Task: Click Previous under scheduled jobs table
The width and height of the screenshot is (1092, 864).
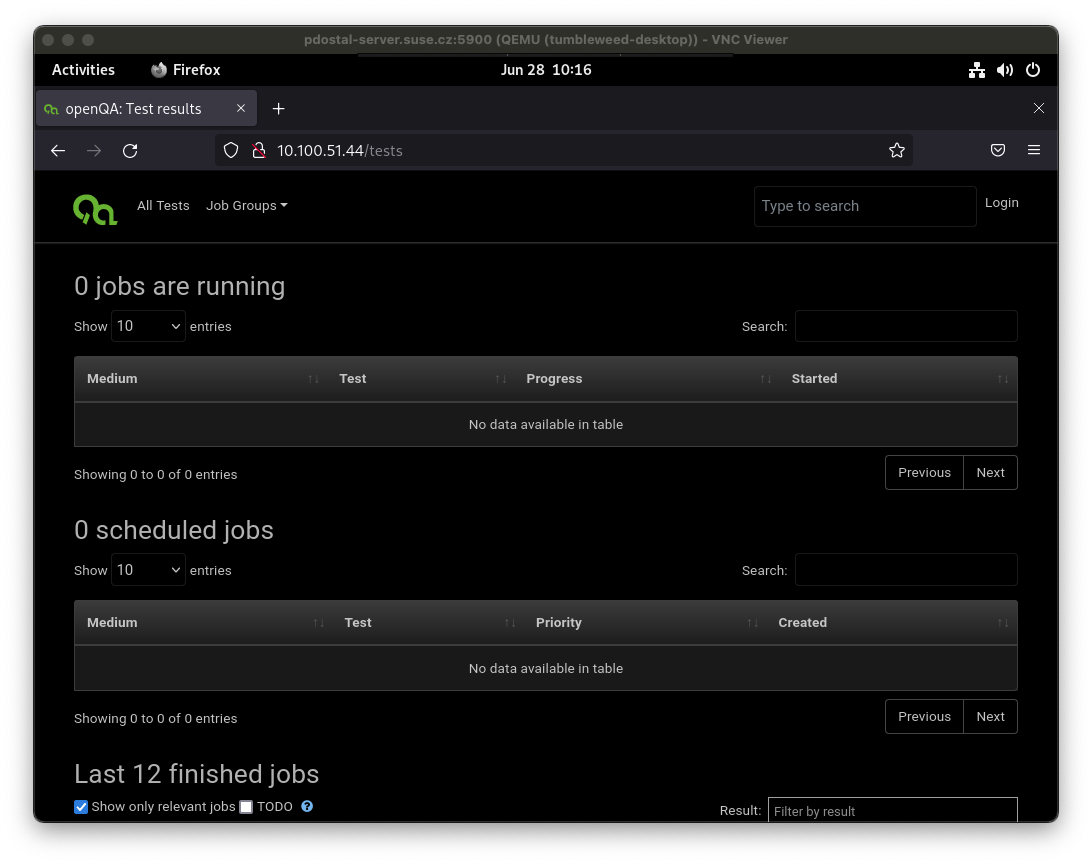Action: tap(924, 716)
